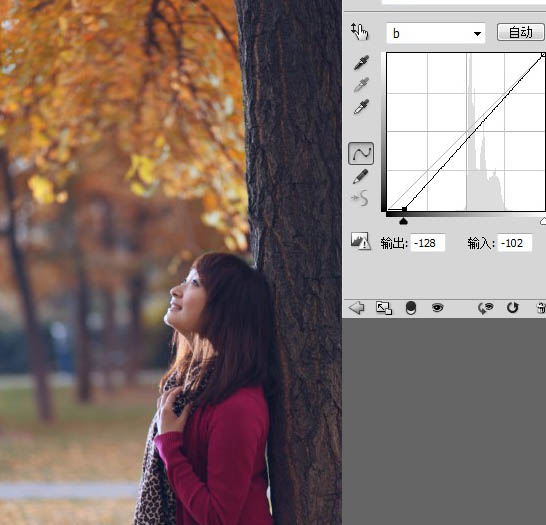Click the 输出 output value field
Screen dimensions: 546x525
point(428,243)
